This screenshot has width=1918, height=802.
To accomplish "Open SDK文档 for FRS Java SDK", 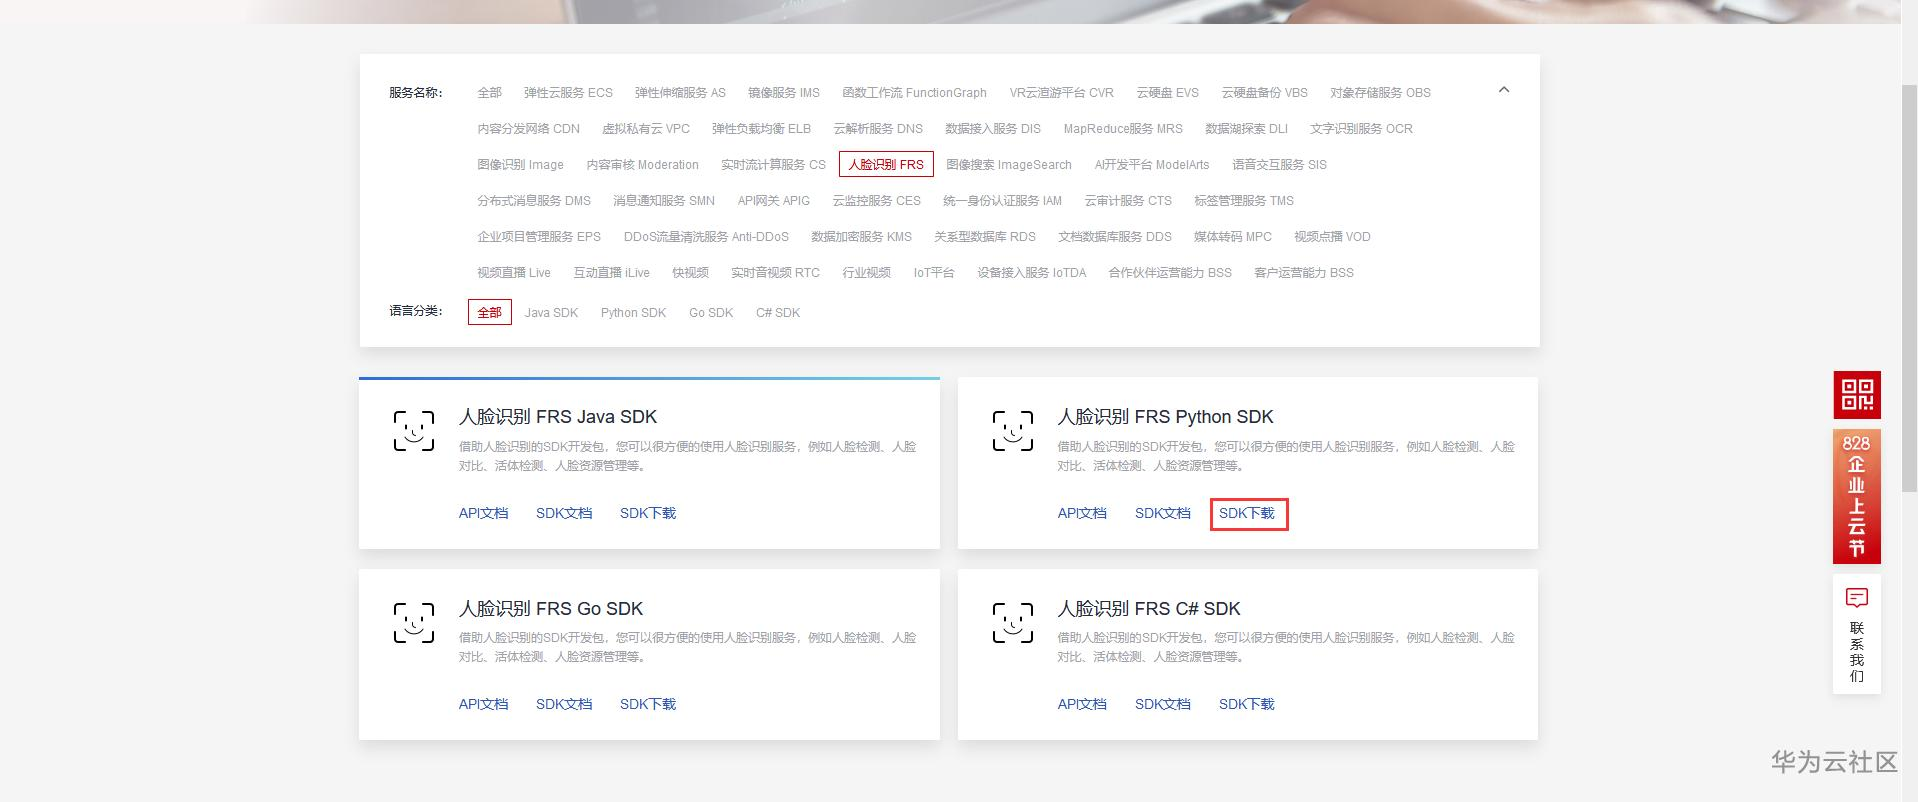I will (564, 513).
